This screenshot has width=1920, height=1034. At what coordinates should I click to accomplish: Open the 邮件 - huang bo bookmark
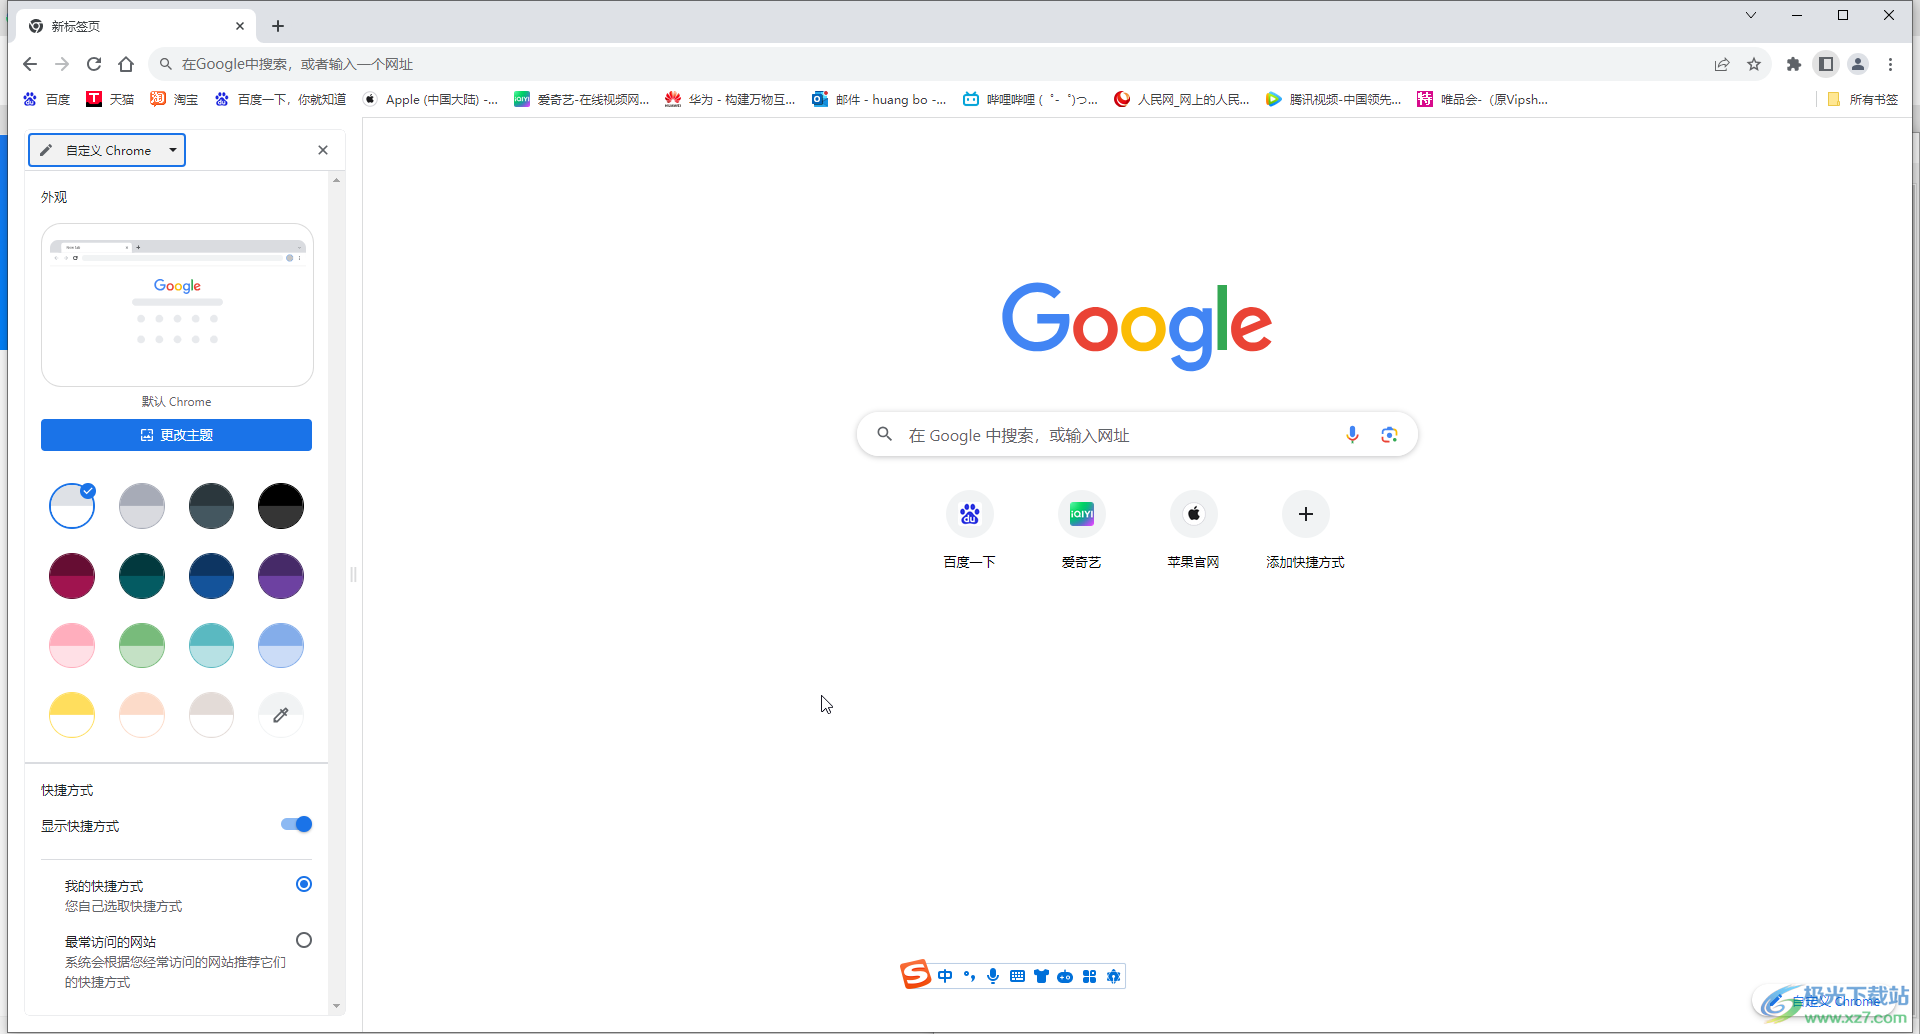879,99
